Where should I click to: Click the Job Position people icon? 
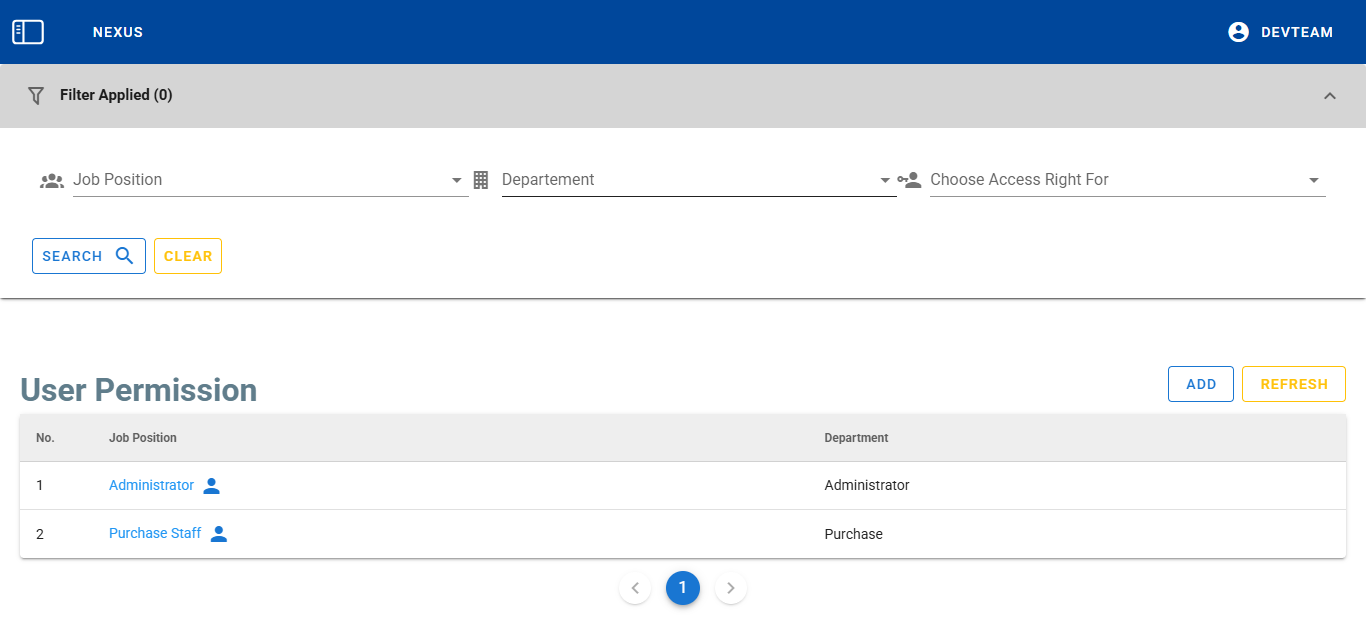point(52,181)
